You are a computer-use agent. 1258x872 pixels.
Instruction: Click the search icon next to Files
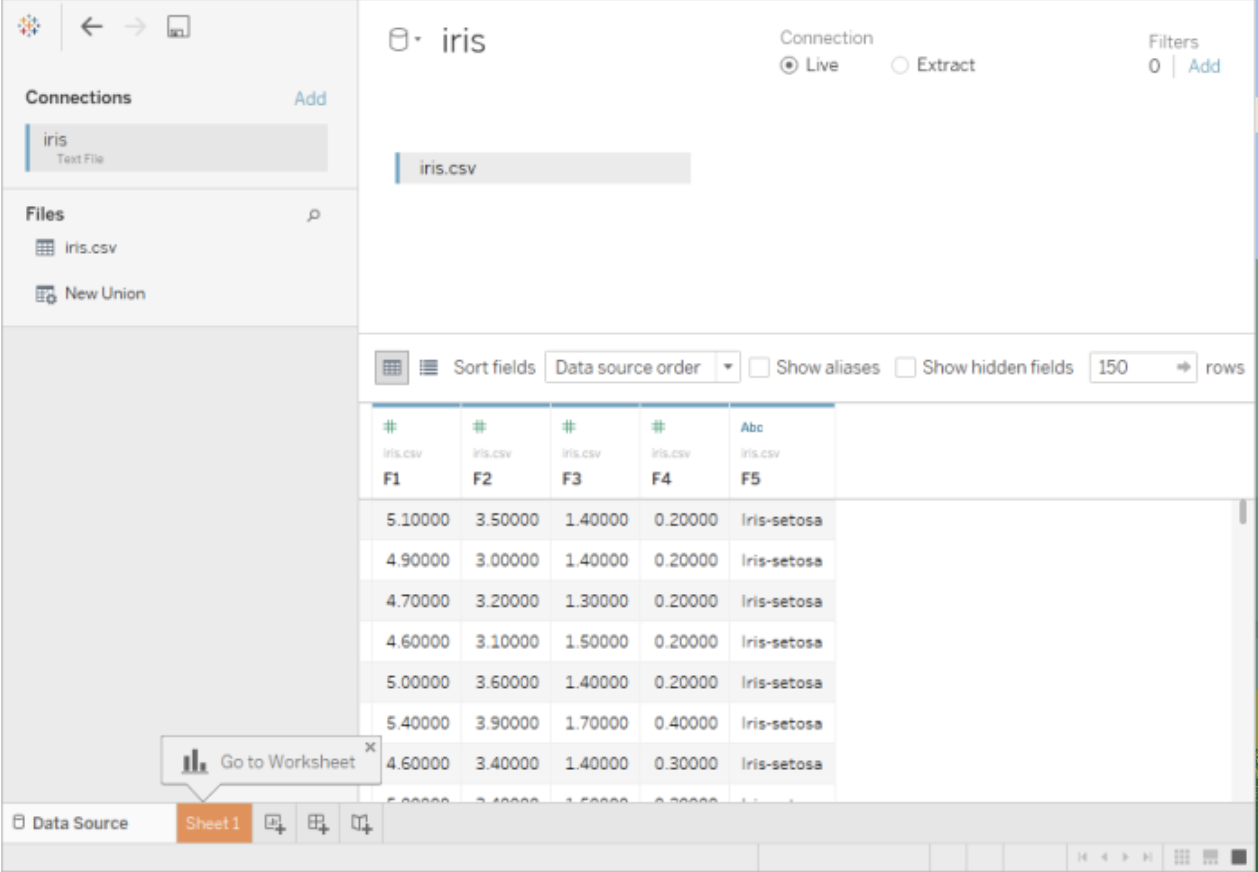(x=313, y=215)
